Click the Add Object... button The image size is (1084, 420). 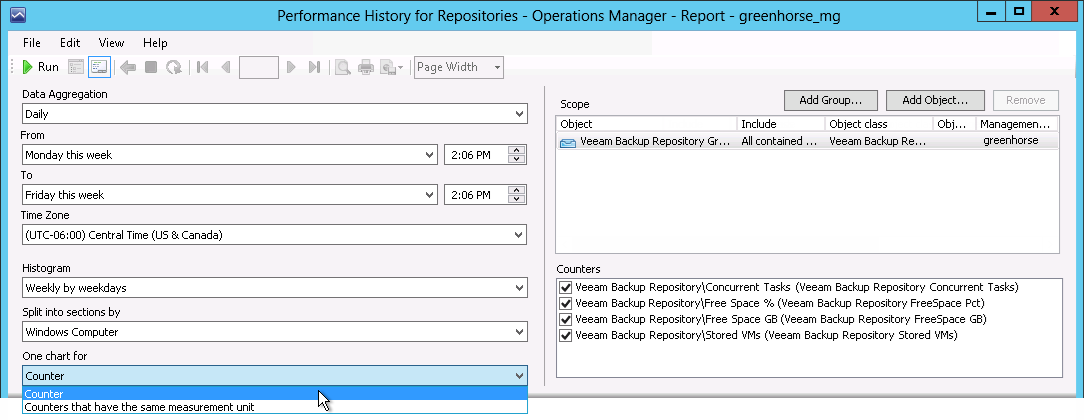[935, 100]
